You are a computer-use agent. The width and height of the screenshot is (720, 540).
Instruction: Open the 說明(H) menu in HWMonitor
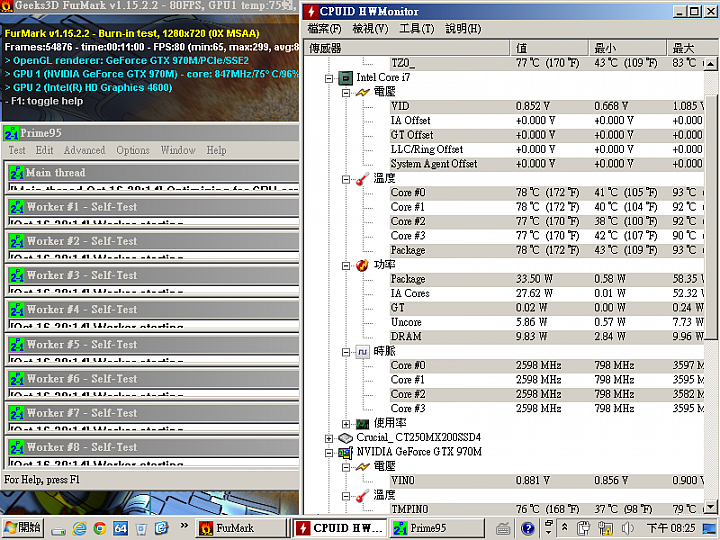pos(463,28)
